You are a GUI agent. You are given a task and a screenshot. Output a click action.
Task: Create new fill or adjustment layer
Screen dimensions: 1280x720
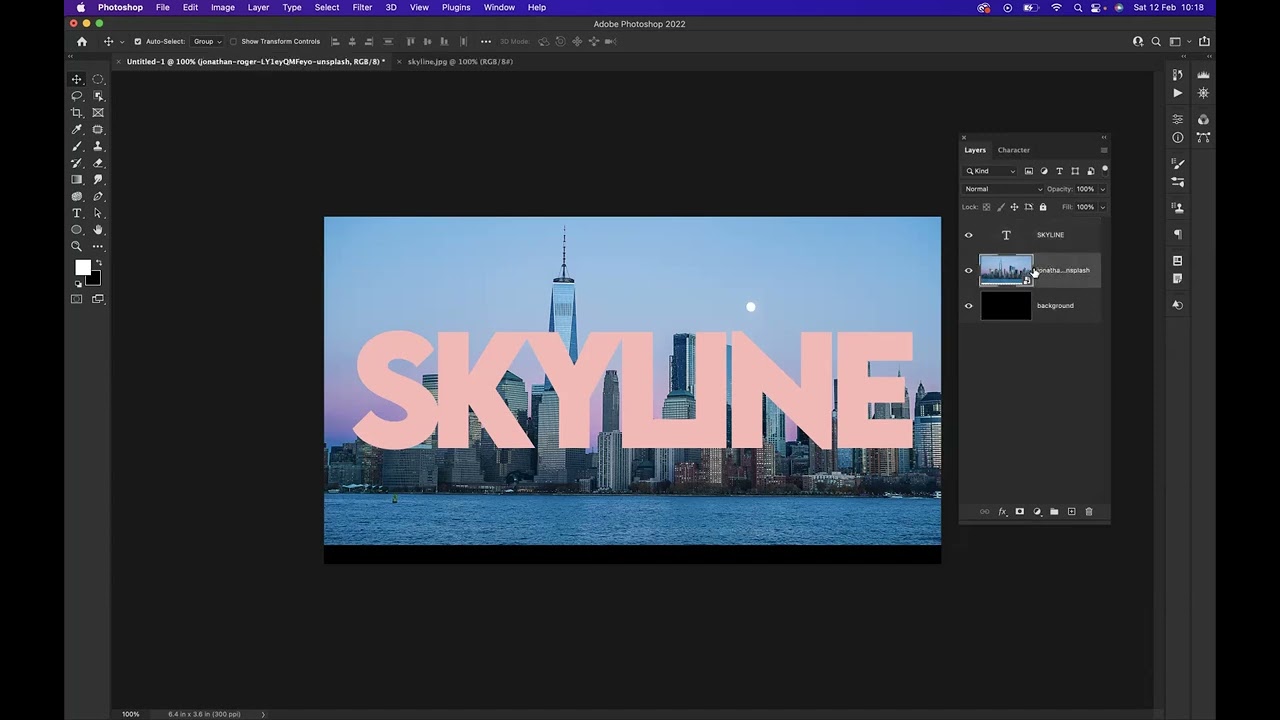1037,512
